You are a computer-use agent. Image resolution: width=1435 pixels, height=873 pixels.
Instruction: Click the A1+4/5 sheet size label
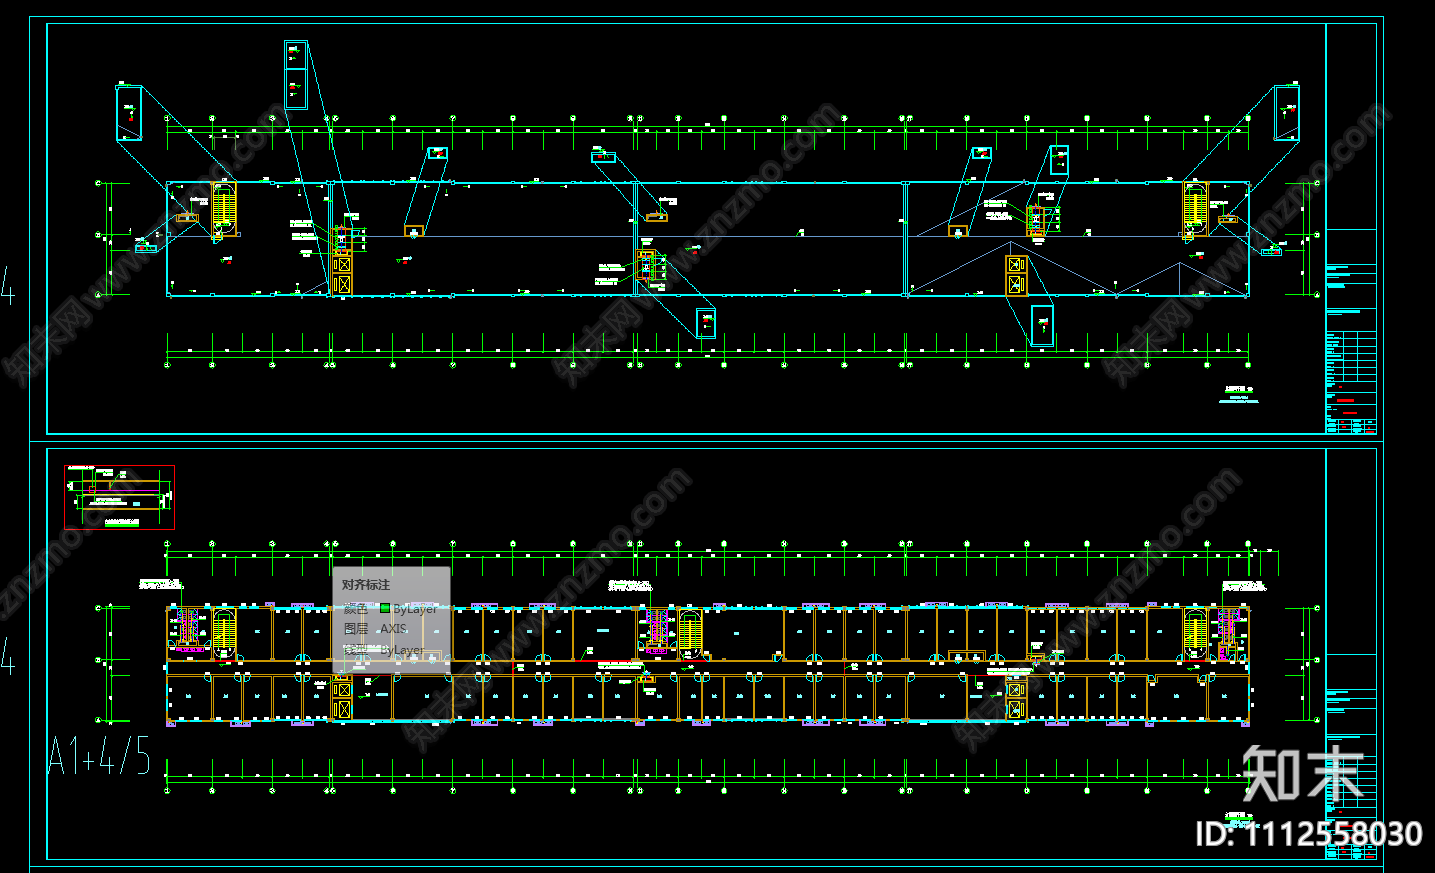99,756
